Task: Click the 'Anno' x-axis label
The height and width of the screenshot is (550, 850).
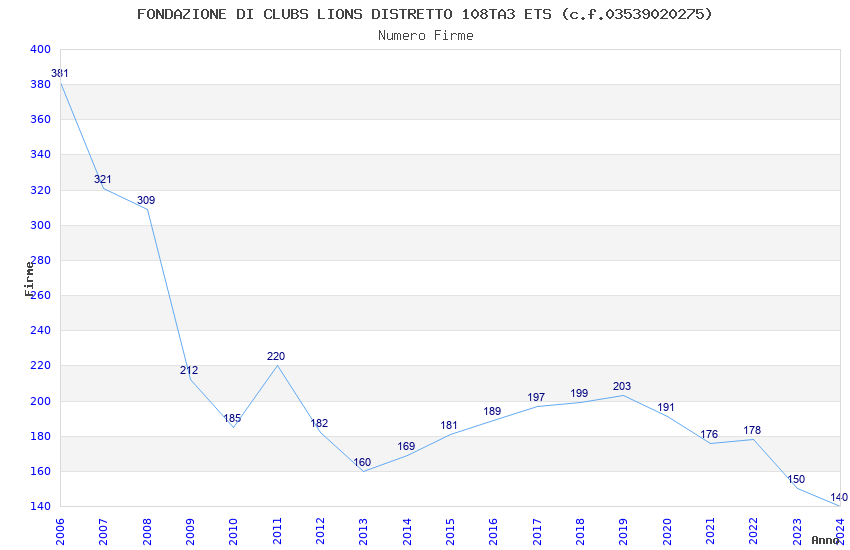Action: (825, 540)
